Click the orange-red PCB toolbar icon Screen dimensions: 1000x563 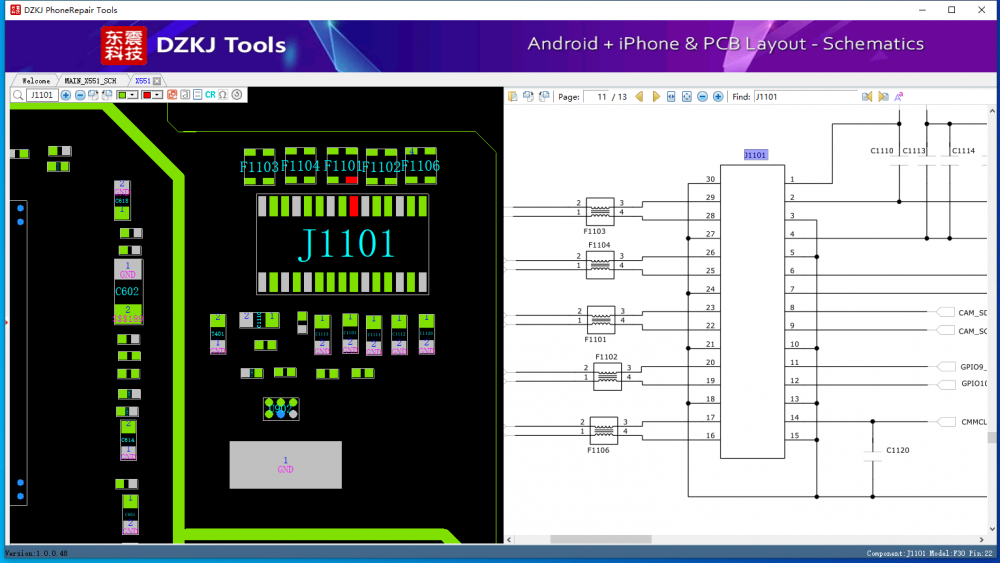[172, 95]
